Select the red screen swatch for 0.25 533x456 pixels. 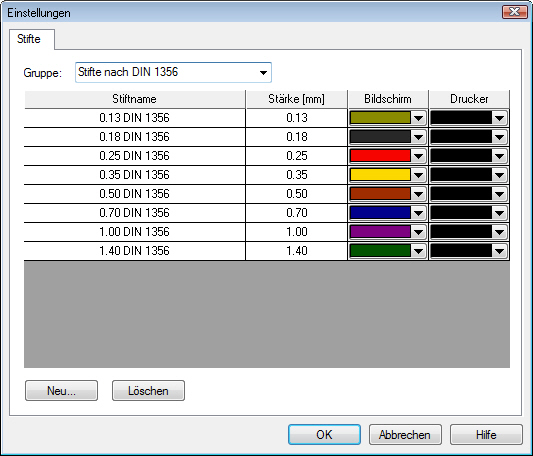tap(380, 156)
